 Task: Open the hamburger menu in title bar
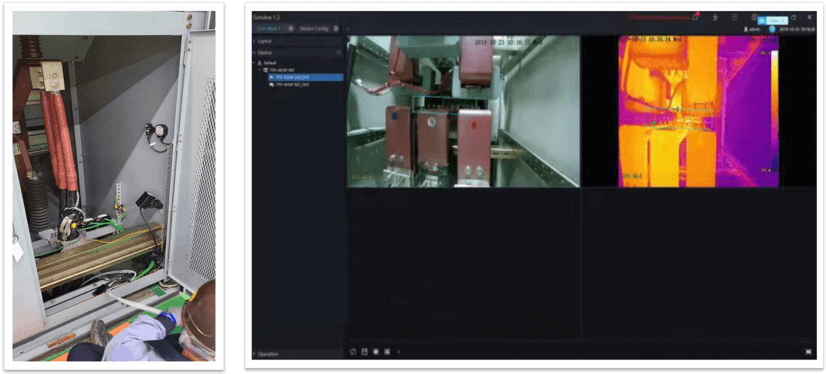click(735, 17)
